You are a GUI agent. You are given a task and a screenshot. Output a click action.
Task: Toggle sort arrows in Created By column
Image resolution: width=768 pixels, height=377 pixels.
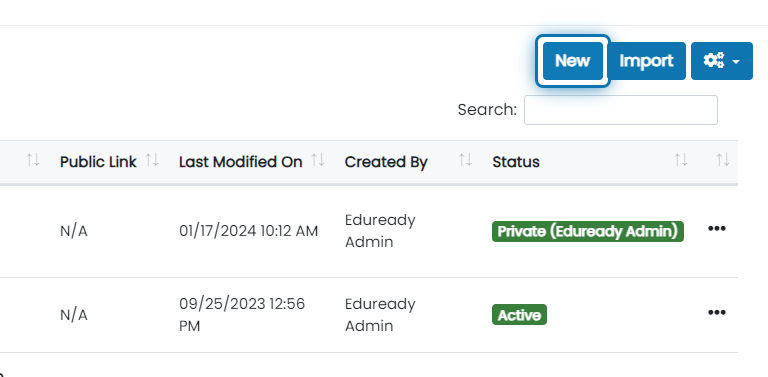465,160
